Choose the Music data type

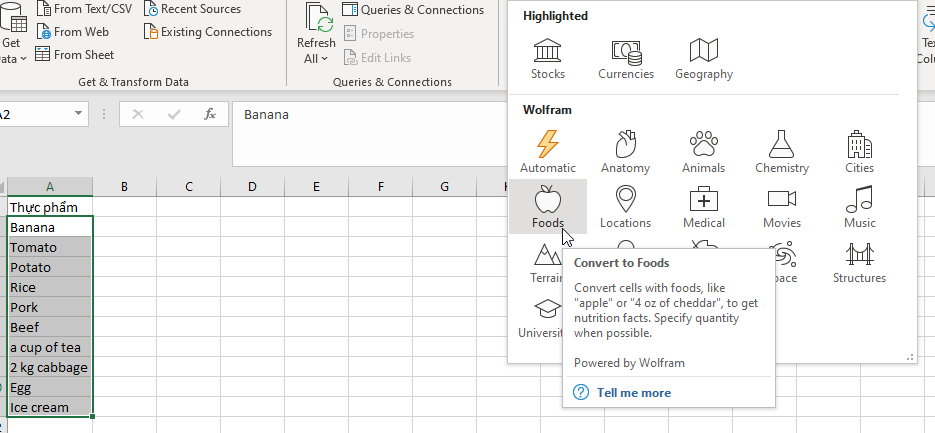pyautogui.click(x=859, y=206)
